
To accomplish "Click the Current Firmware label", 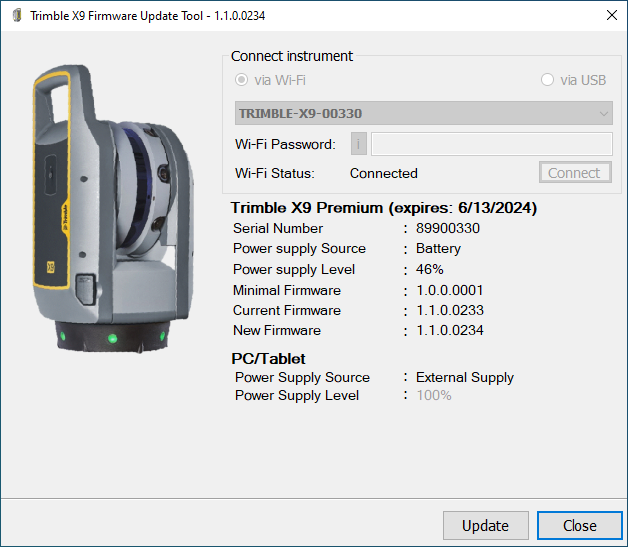I will coord(287,310).
